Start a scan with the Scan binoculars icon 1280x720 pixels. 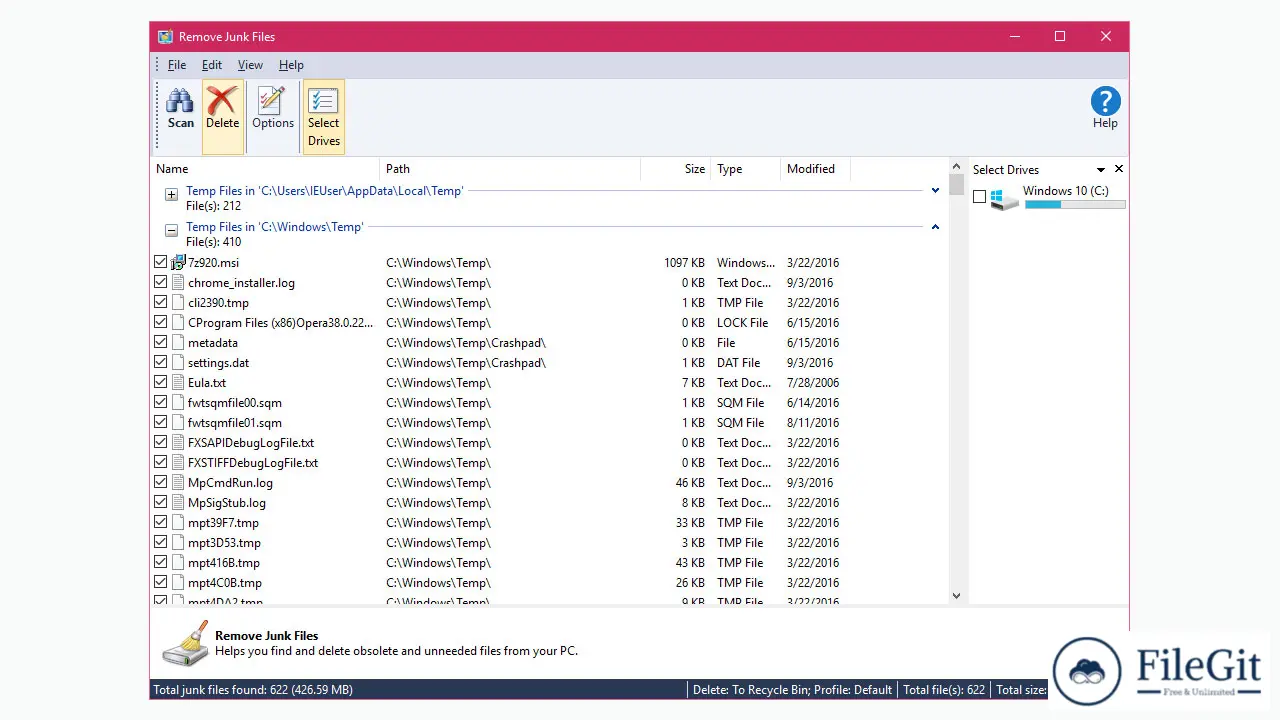(180, 101)
